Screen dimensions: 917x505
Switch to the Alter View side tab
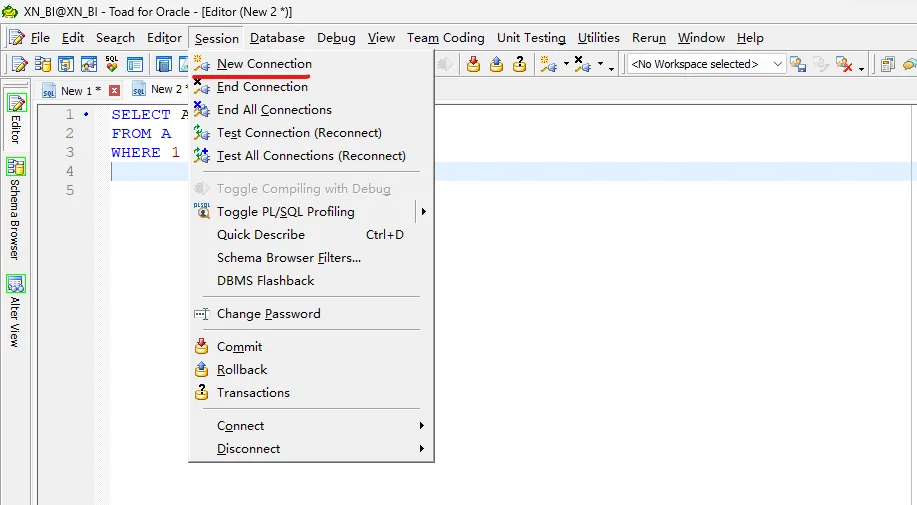(15, 311)
